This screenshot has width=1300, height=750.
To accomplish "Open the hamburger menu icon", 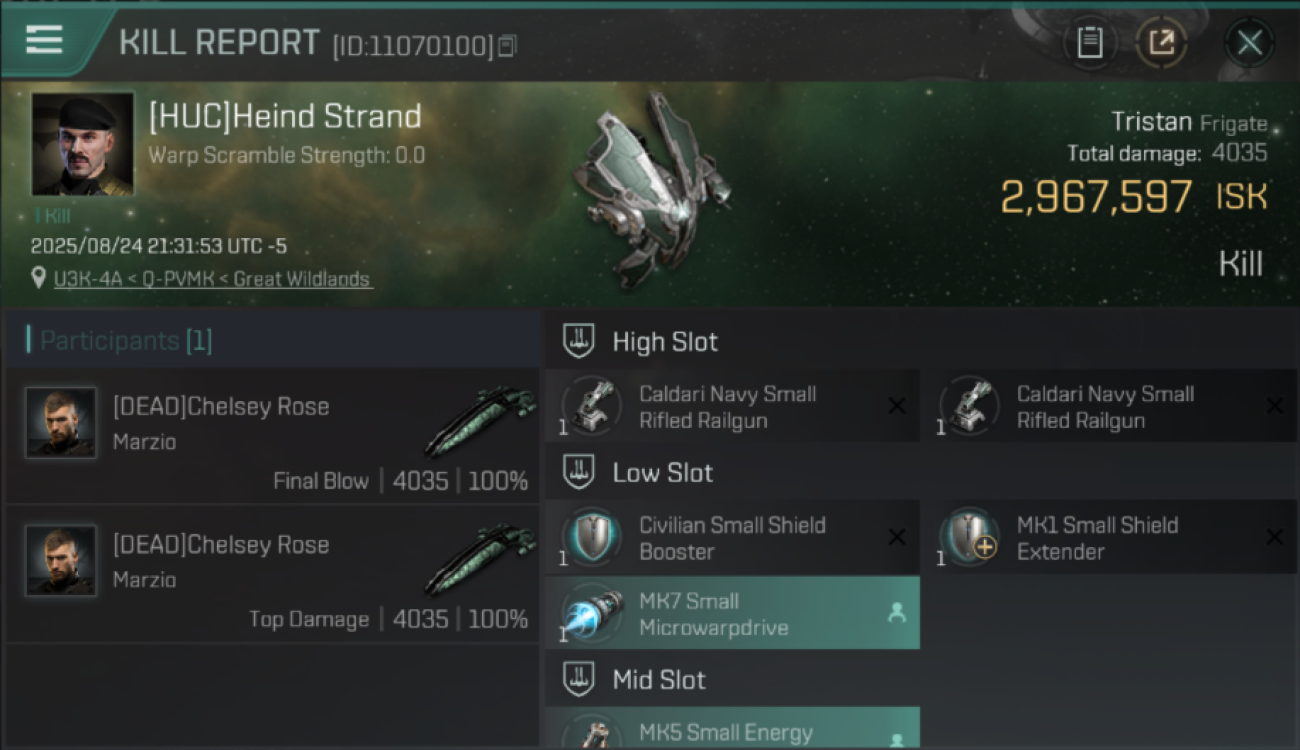I will [x=44, y=40].
